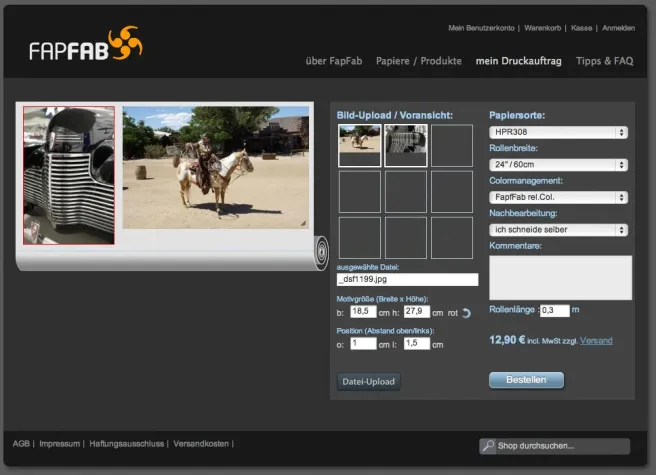The image size is (656, 475).
Task: Select the car grille image on roll
Action: 69,175
